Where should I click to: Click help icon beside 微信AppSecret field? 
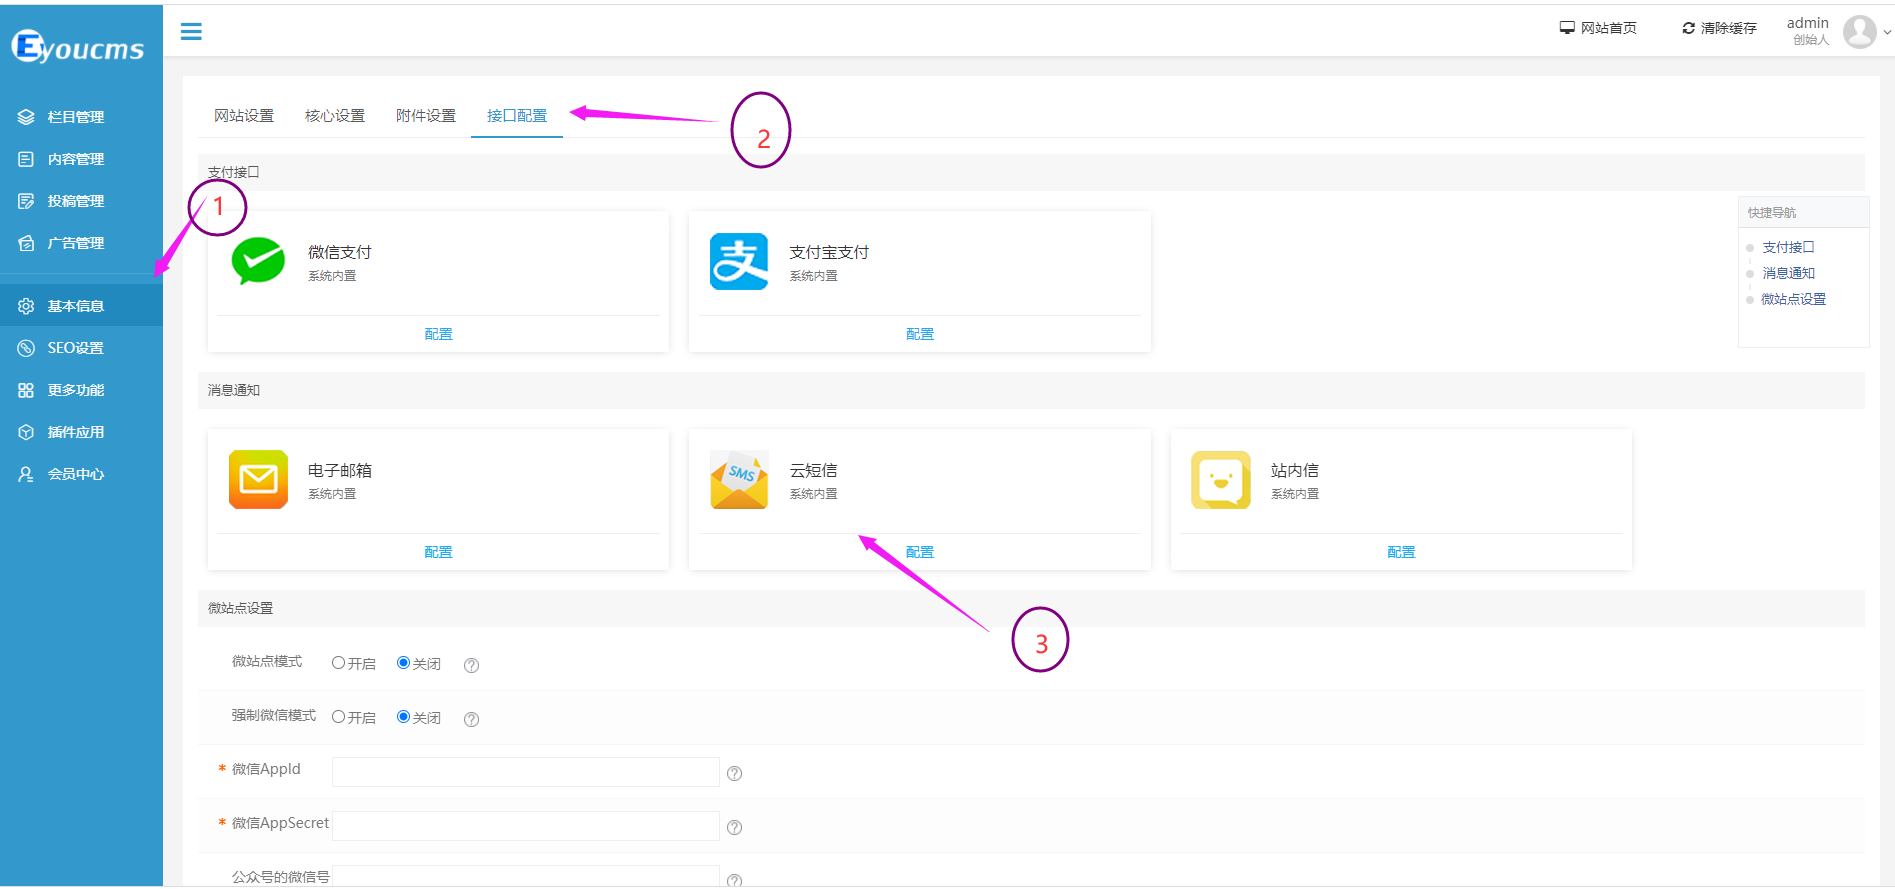pos(734,827)
